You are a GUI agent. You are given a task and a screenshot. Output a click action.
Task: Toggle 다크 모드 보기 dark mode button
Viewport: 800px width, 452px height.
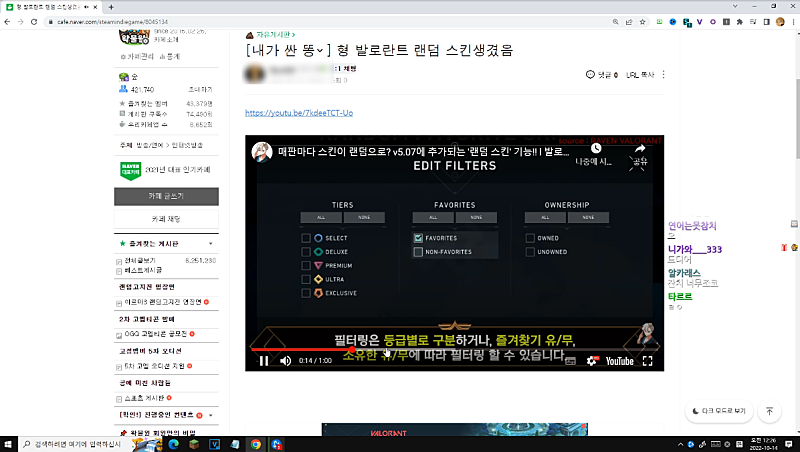coord(719,411)
